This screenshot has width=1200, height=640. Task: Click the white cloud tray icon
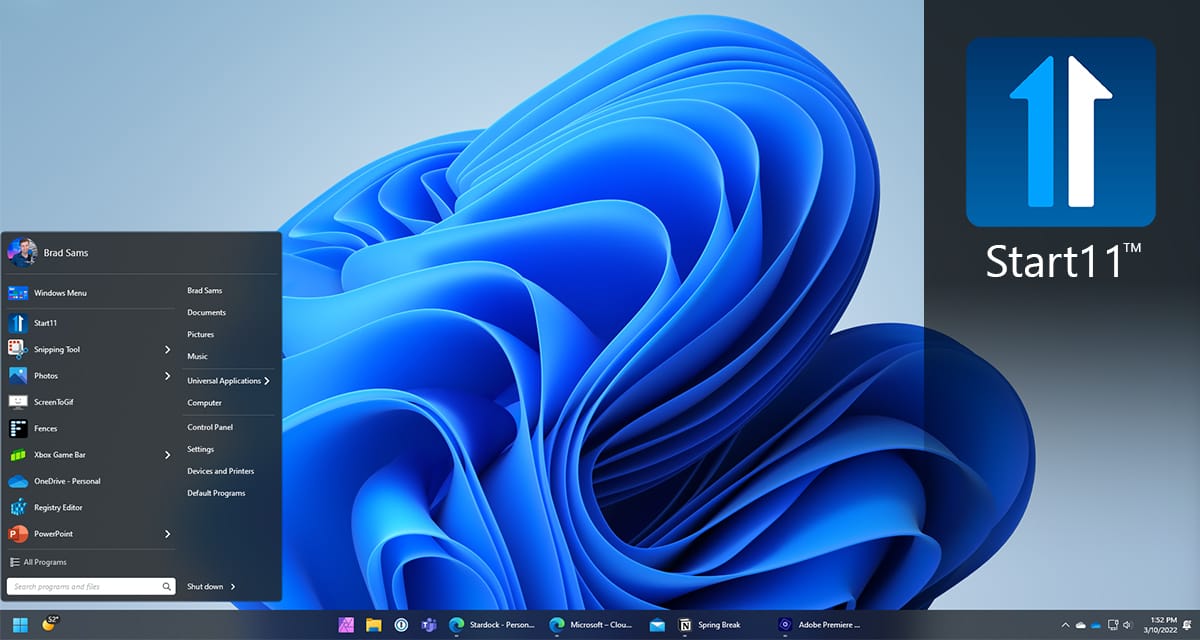click(x=1080, y=625)
